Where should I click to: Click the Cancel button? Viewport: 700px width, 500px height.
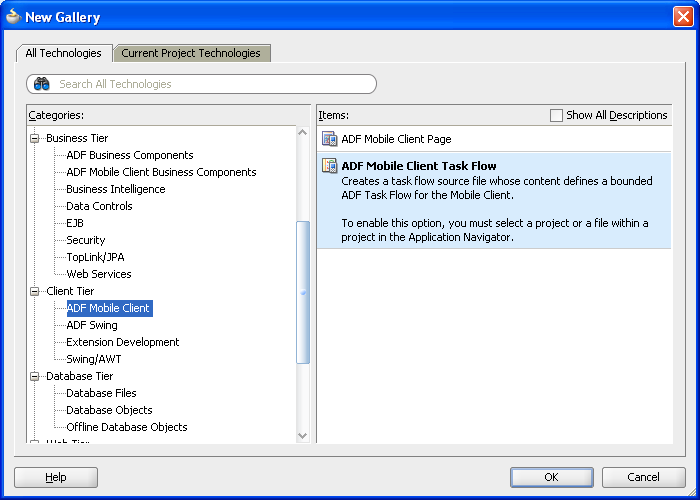(x=643, y=477)
